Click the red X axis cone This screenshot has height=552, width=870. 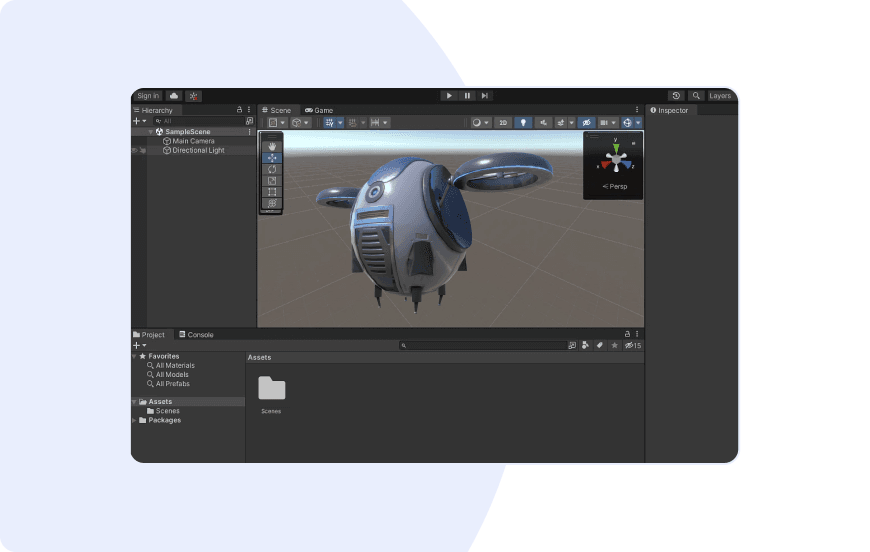605,165
